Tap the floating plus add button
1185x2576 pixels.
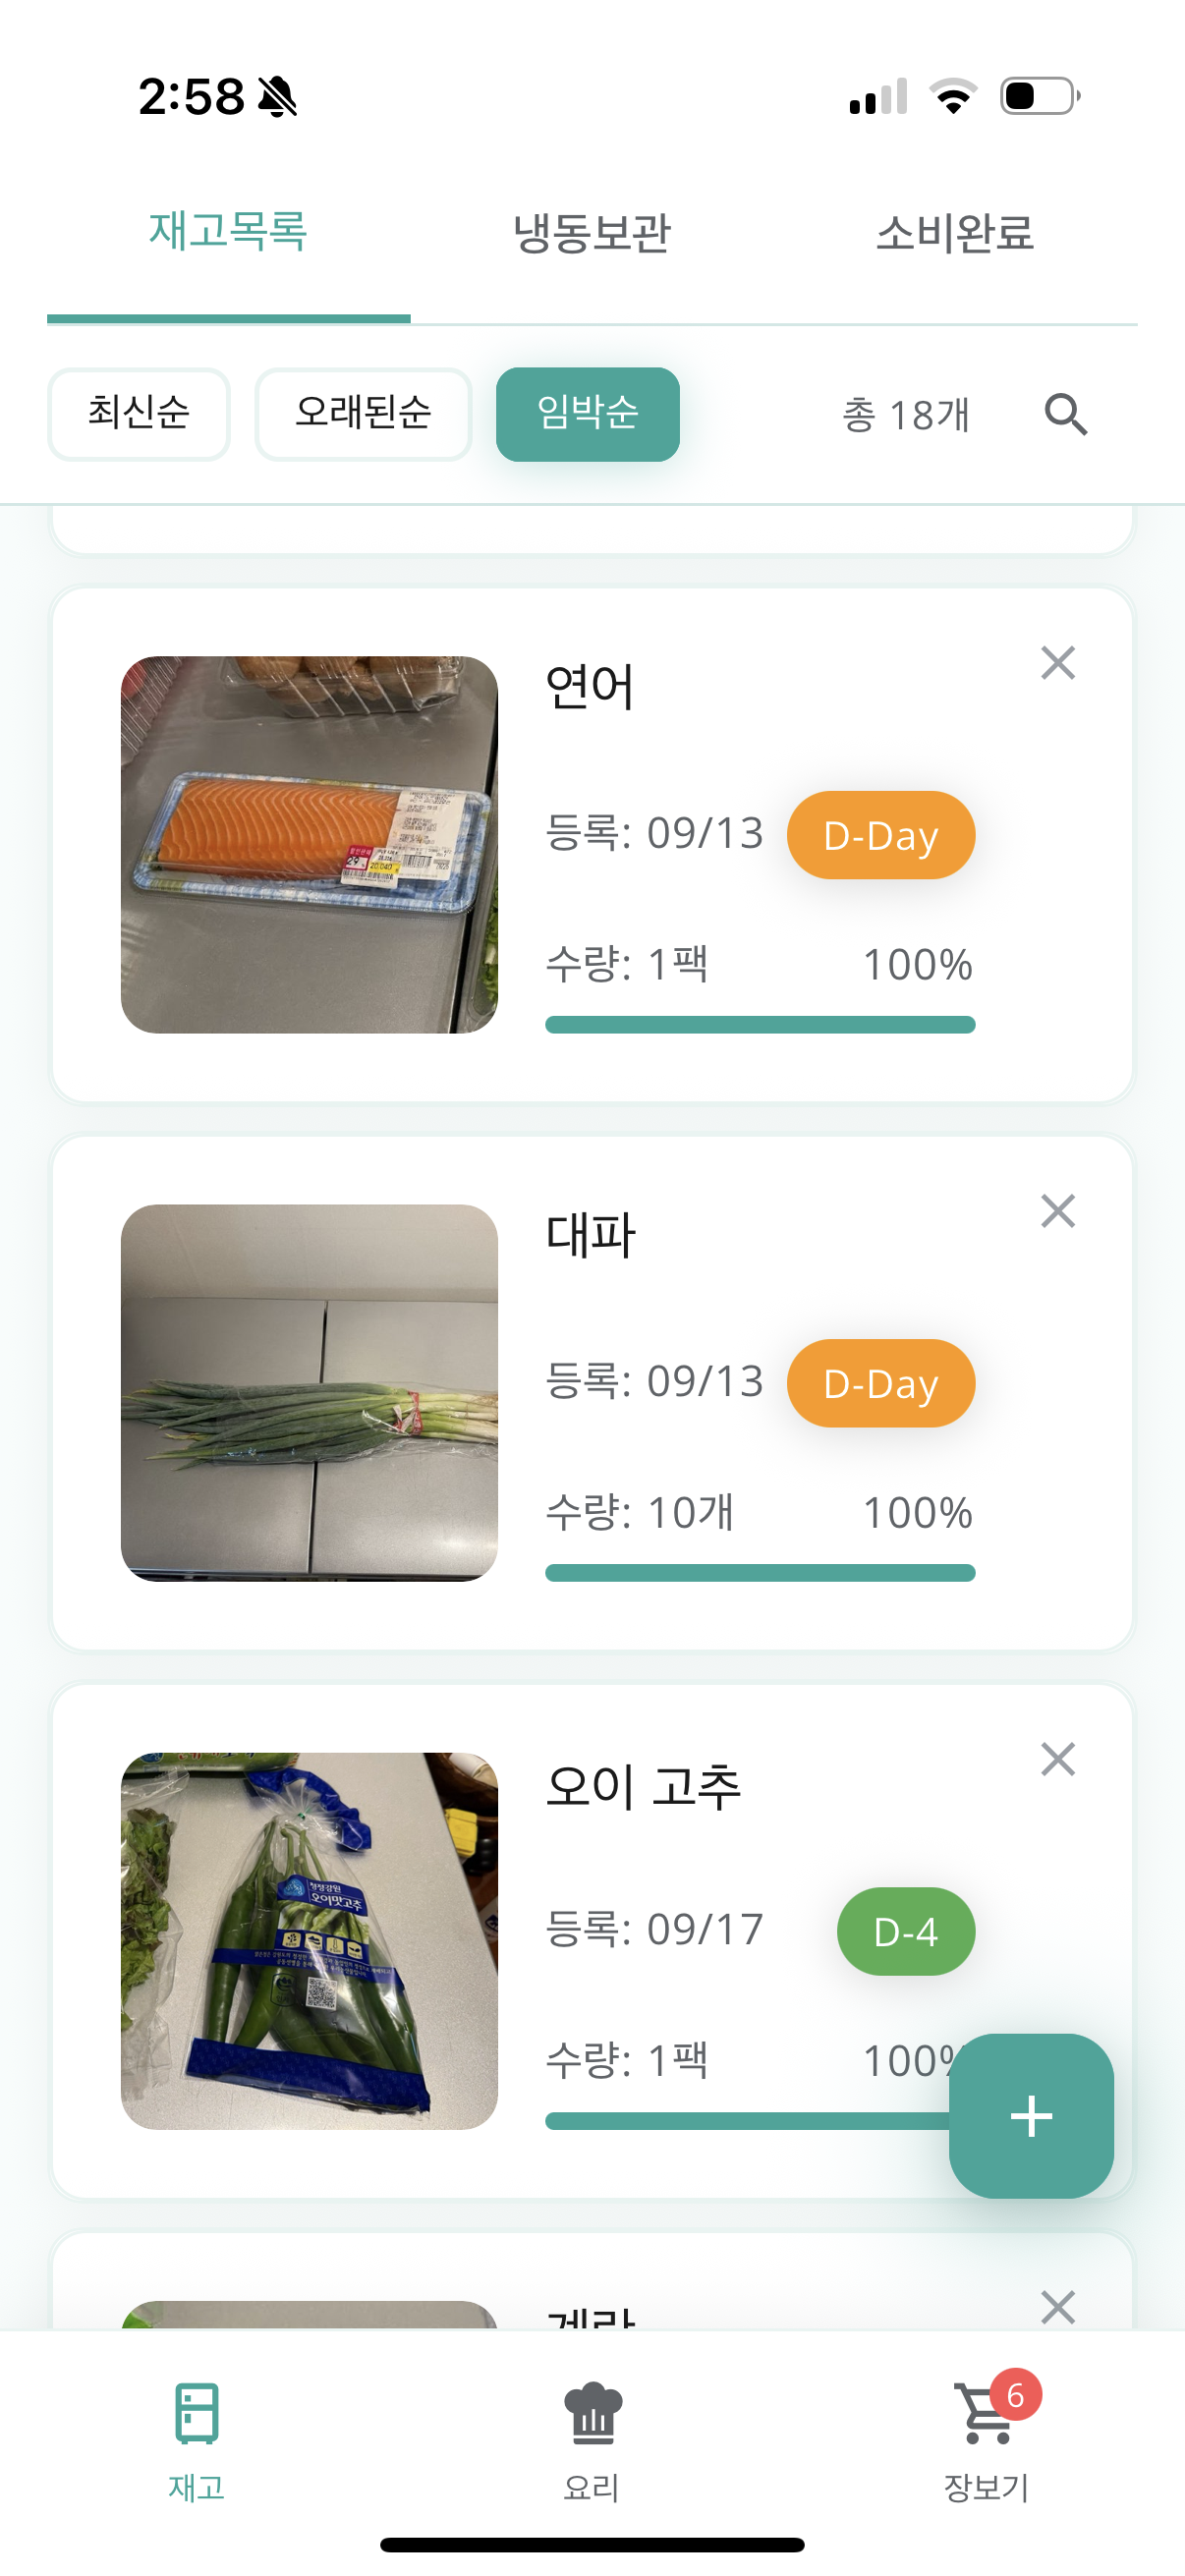[x=1031, y=2116]
